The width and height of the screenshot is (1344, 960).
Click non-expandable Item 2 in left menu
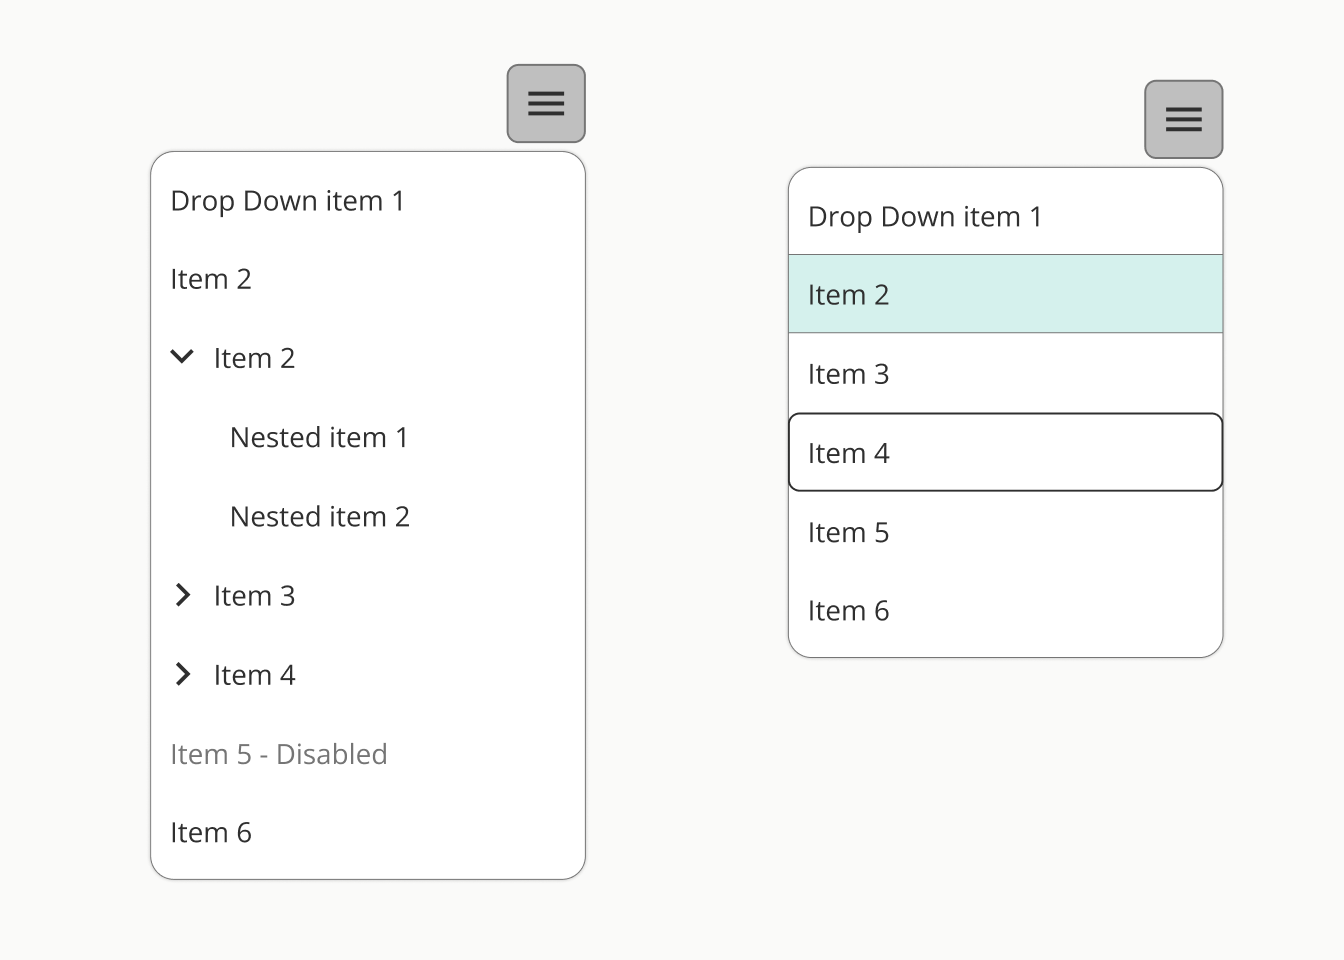(211, 280)
